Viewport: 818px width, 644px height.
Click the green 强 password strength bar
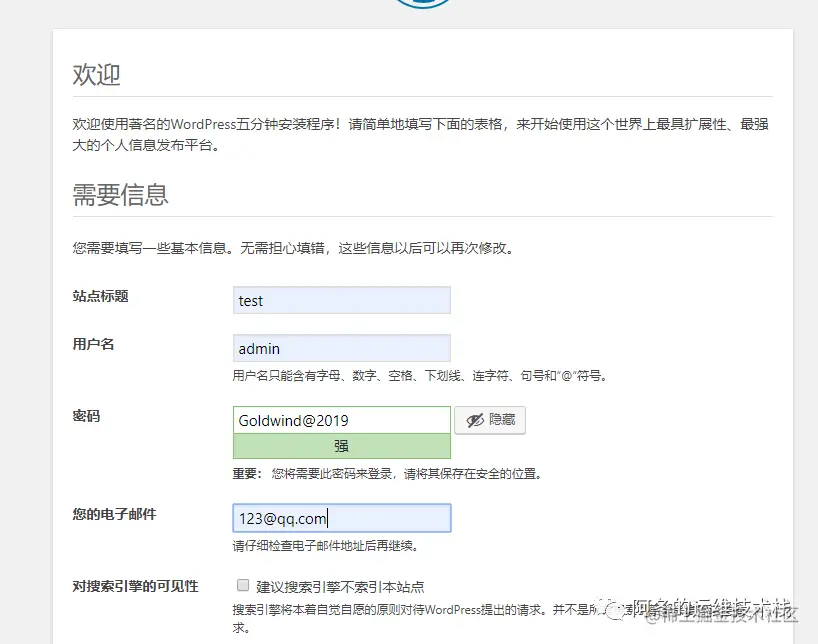pyautogui.click(x=341, y=444)
